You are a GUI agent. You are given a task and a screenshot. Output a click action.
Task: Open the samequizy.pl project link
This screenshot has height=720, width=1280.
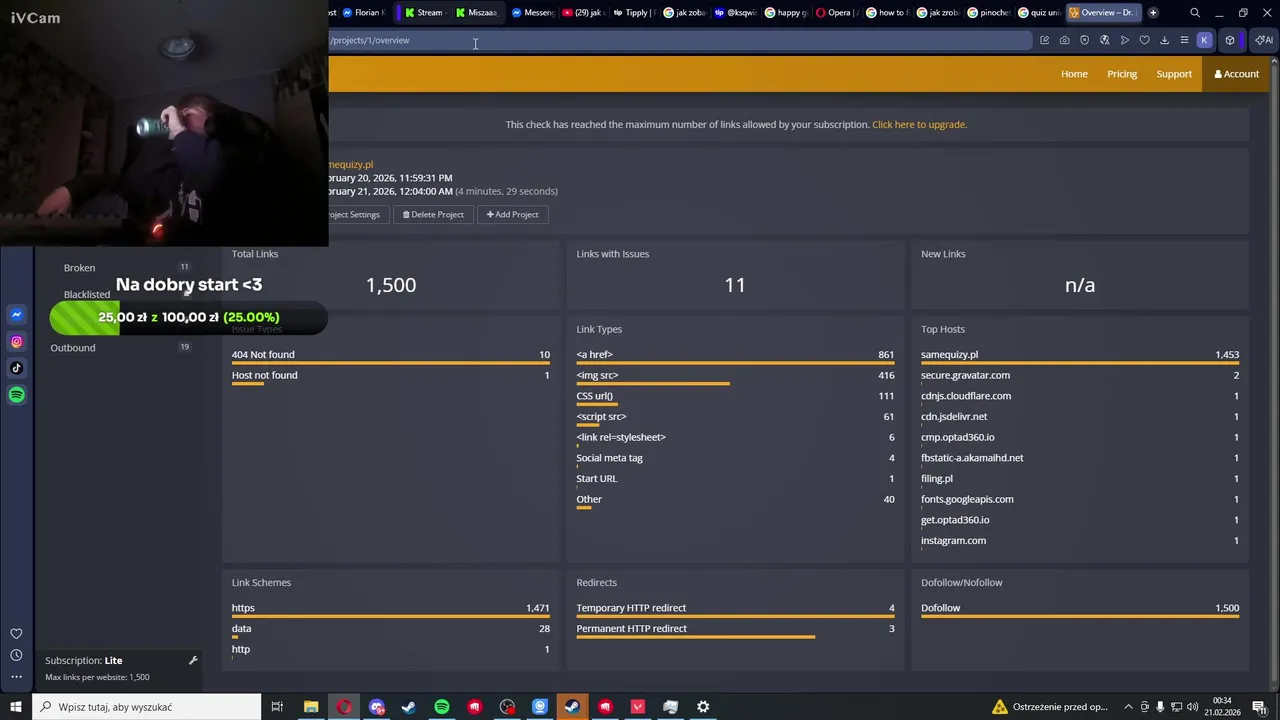coord(351,164)
